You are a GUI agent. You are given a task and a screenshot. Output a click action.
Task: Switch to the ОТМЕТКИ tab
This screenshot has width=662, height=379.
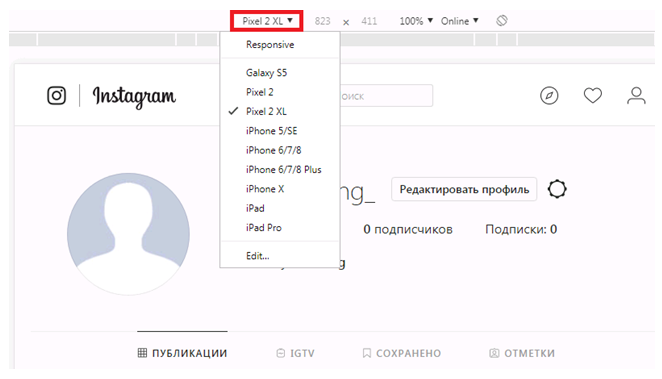pos(522,353)
